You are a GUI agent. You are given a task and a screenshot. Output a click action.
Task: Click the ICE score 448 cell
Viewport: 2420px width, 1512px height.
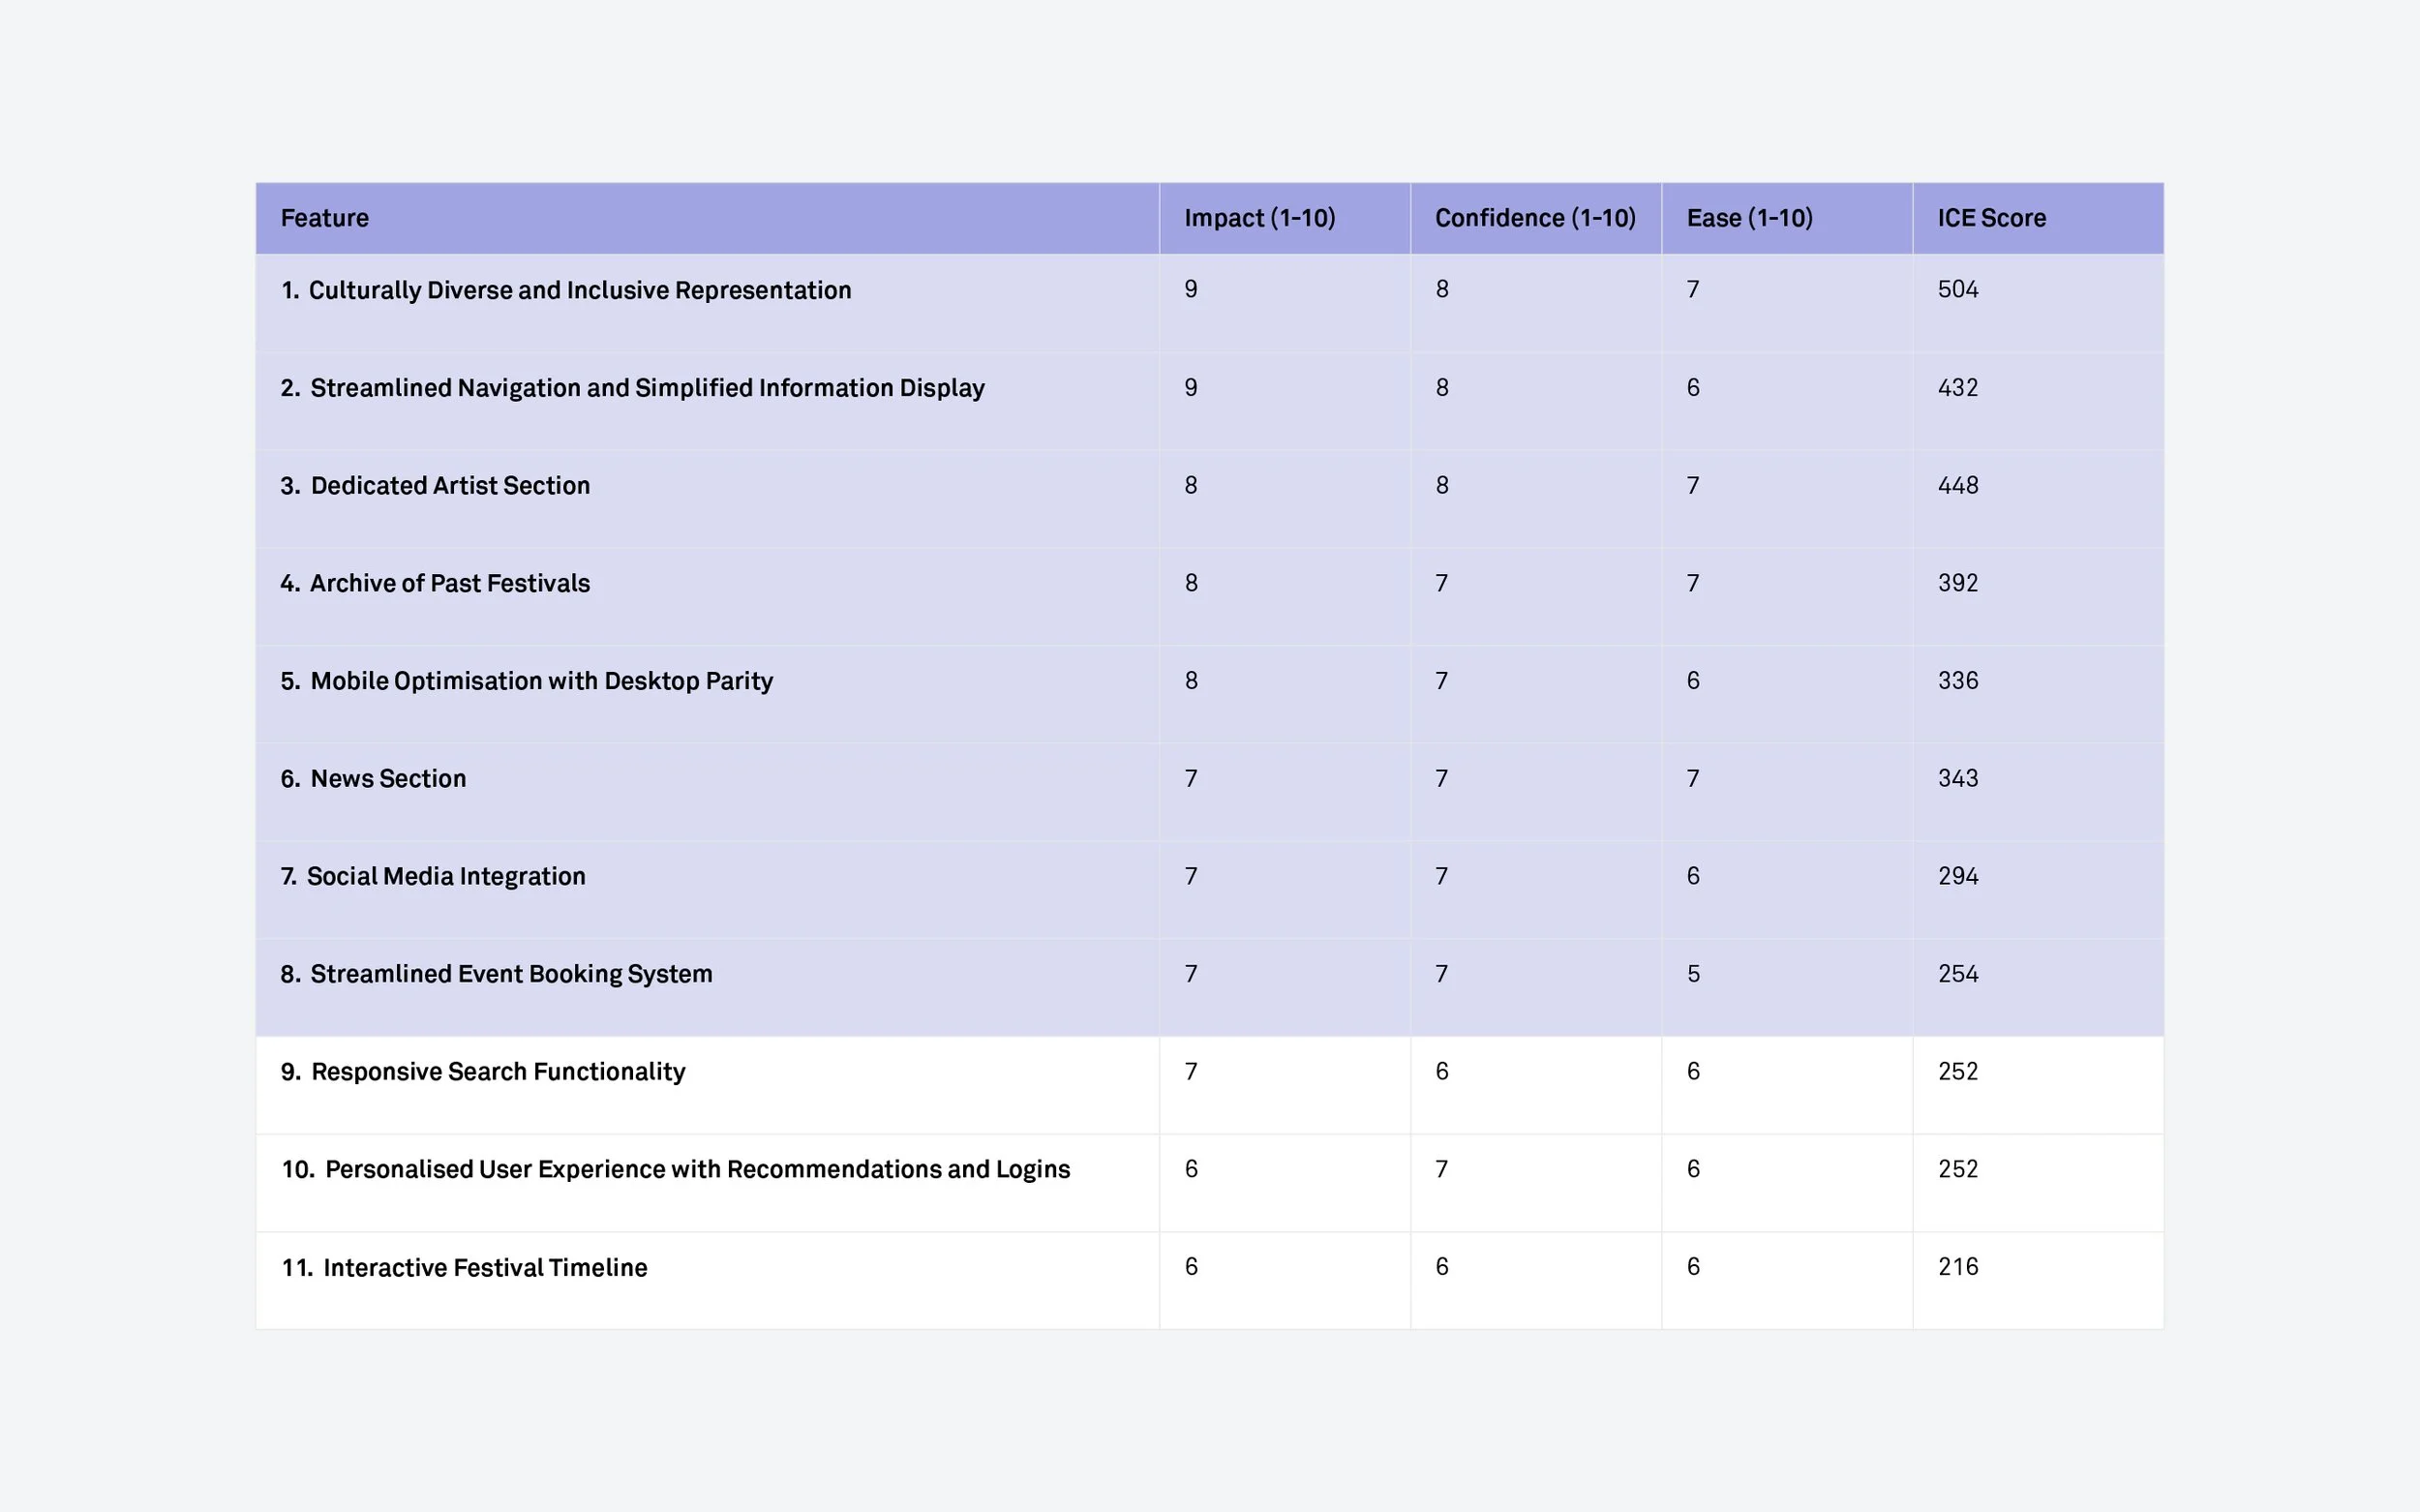[1957, 485]
